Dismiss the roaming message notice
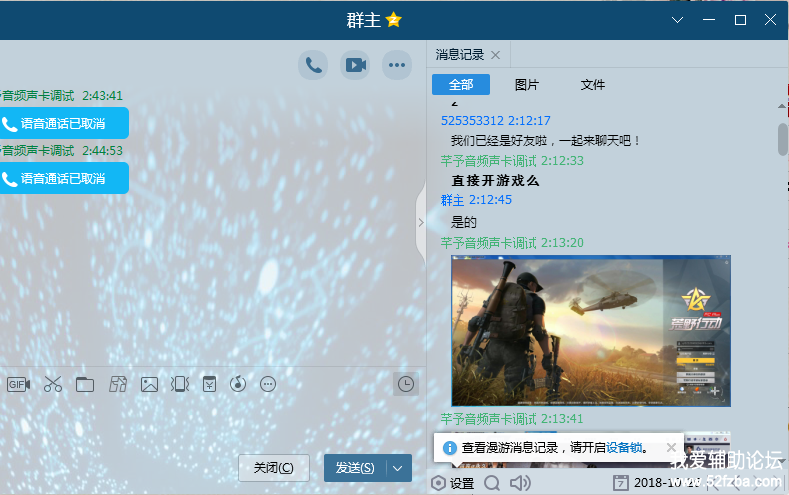The width and height of the screenshot is (789, 495). (671, 447)
